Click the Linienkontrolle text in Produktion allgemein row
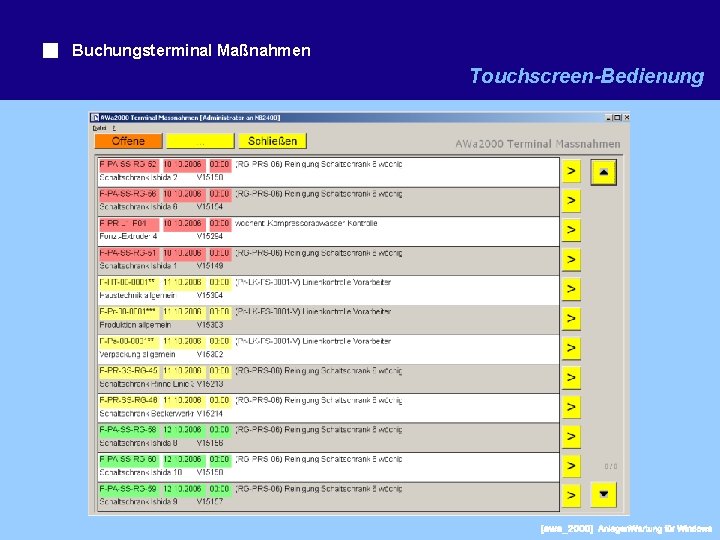This screenshot has height=540, width=720. tap(313, 312)
